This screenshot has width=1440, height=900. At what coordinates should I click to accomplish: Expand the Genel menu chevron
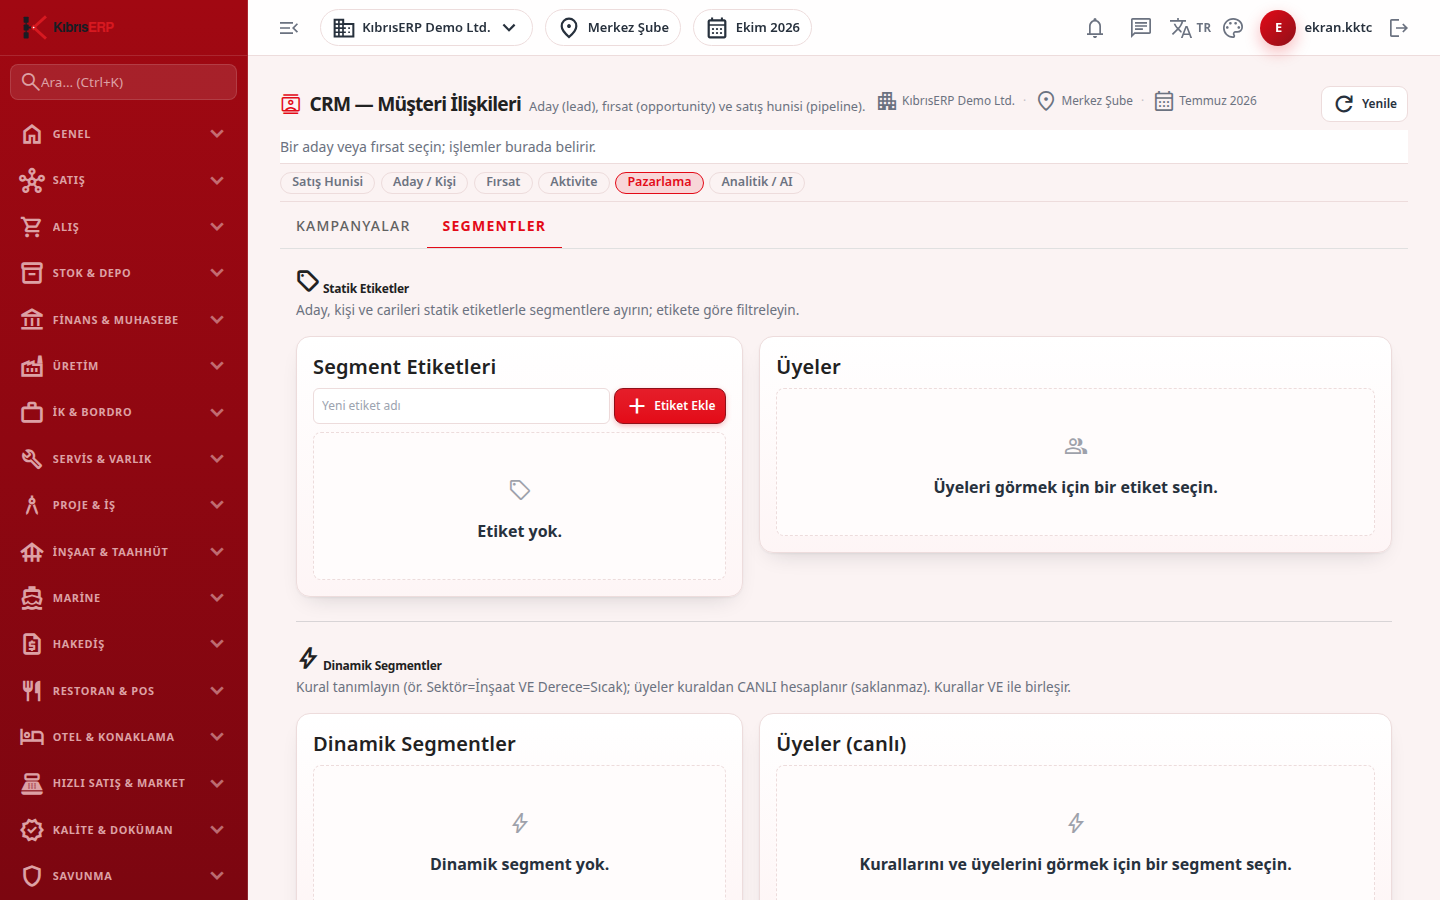[217, 134]
